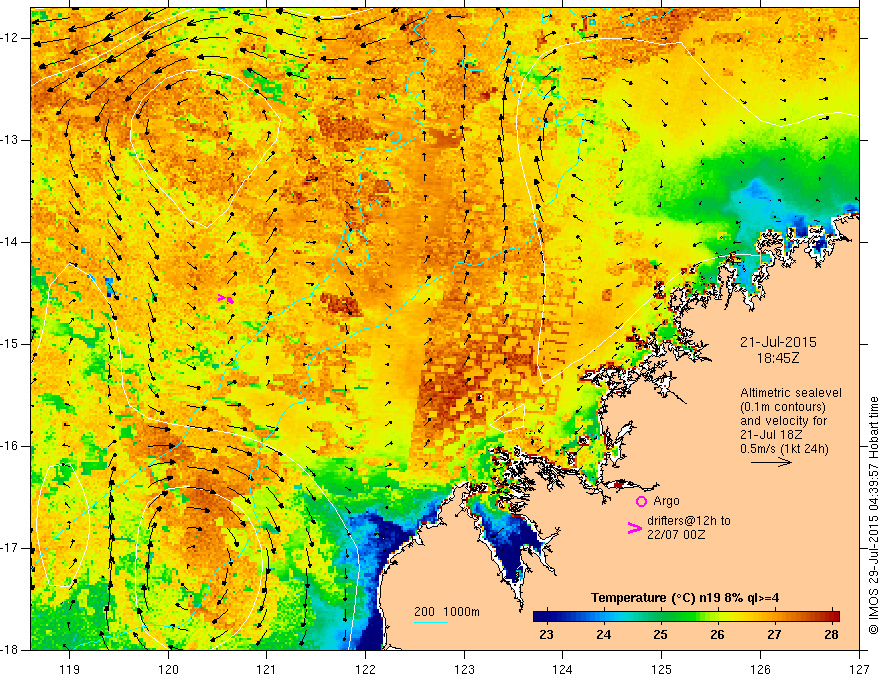The image size is (880, 680).
Task: Click longitude axis label '121'
Action: pyautogui.click(x=267, y=669)
